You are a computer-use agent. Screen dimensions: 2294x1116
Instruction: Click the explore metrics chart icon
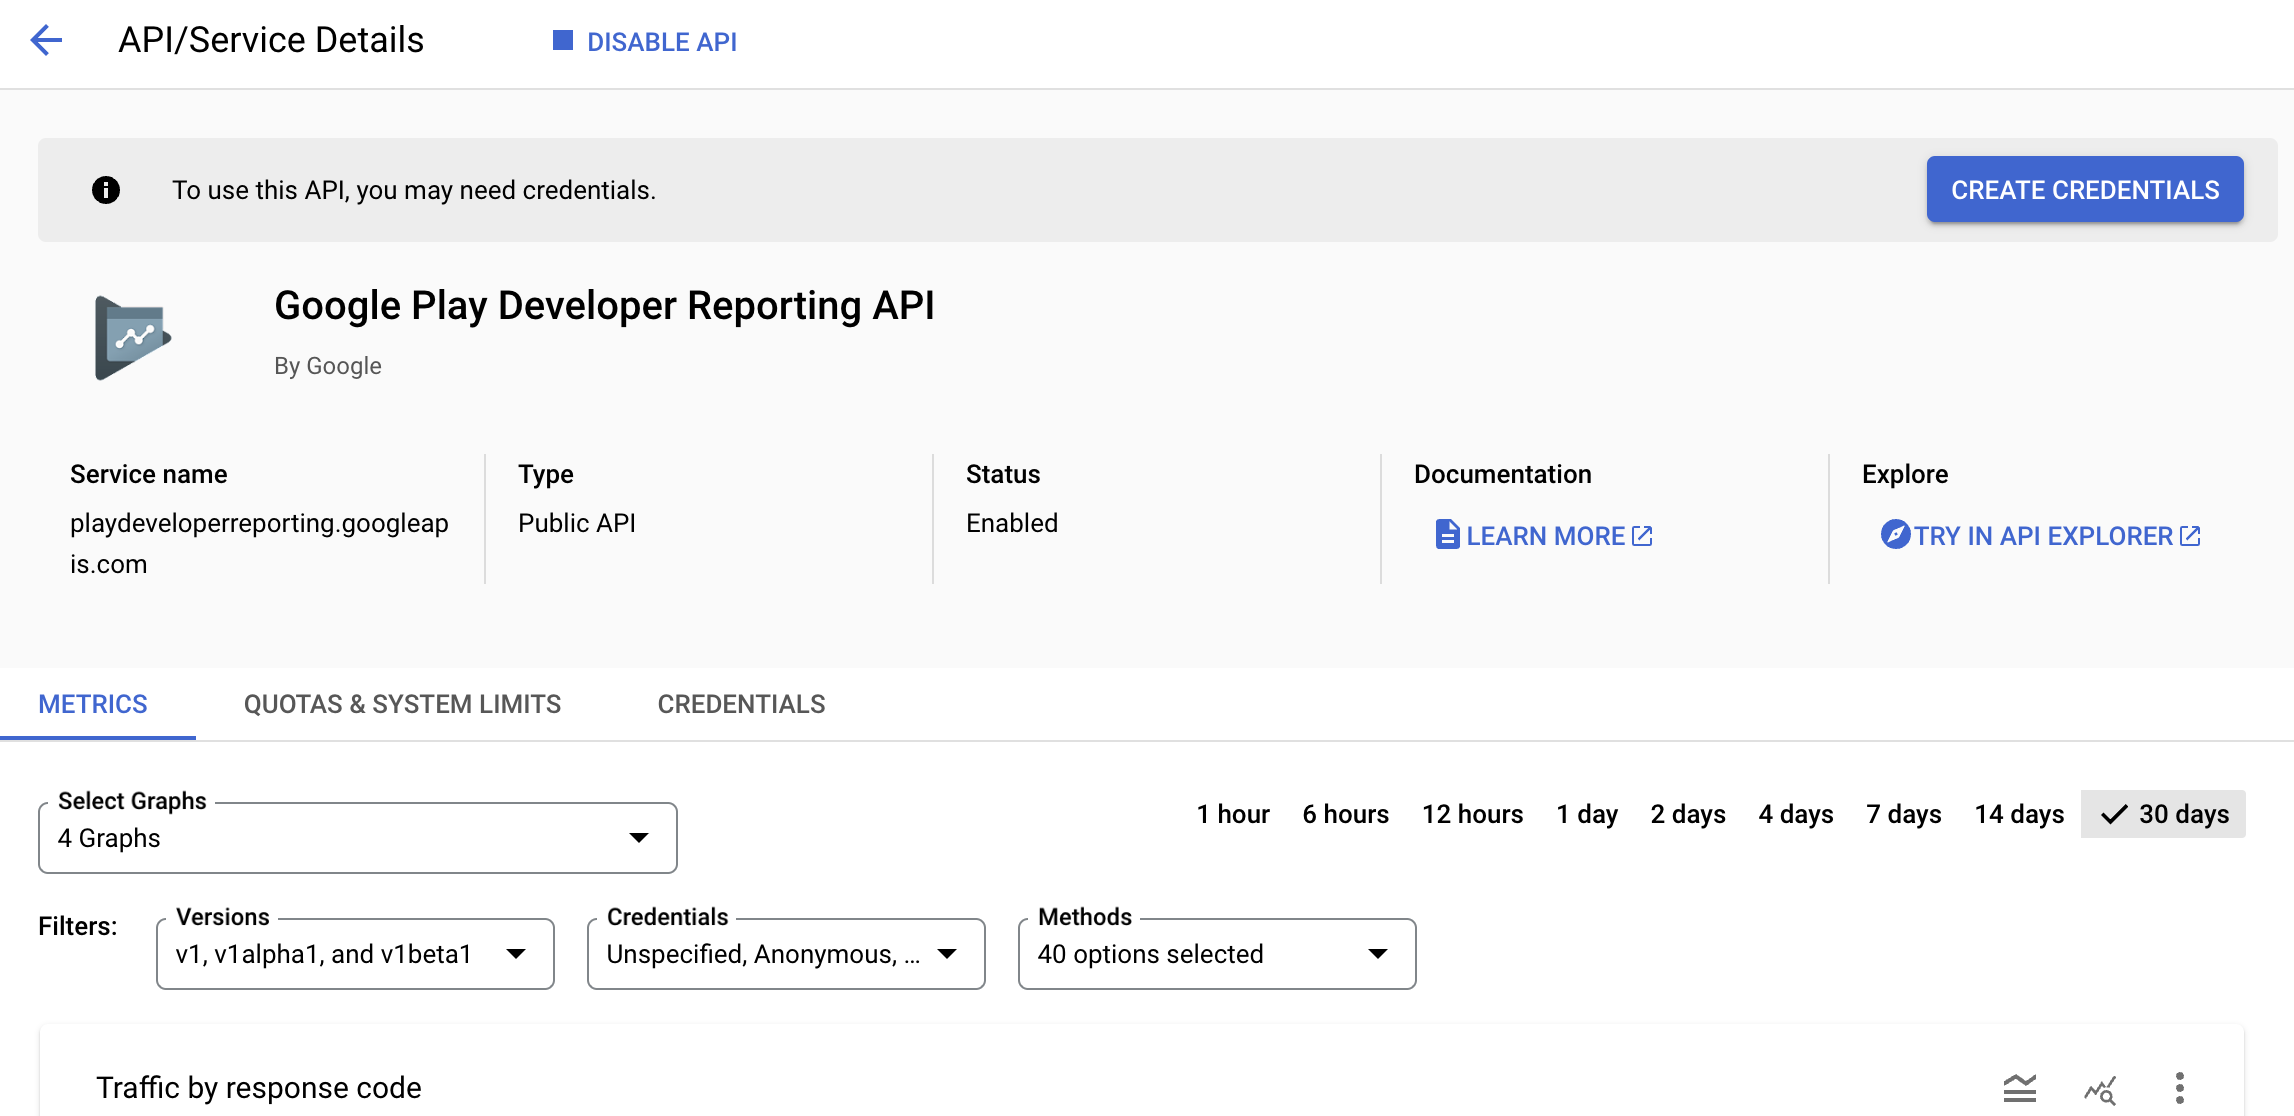tap(2100, 1088)
